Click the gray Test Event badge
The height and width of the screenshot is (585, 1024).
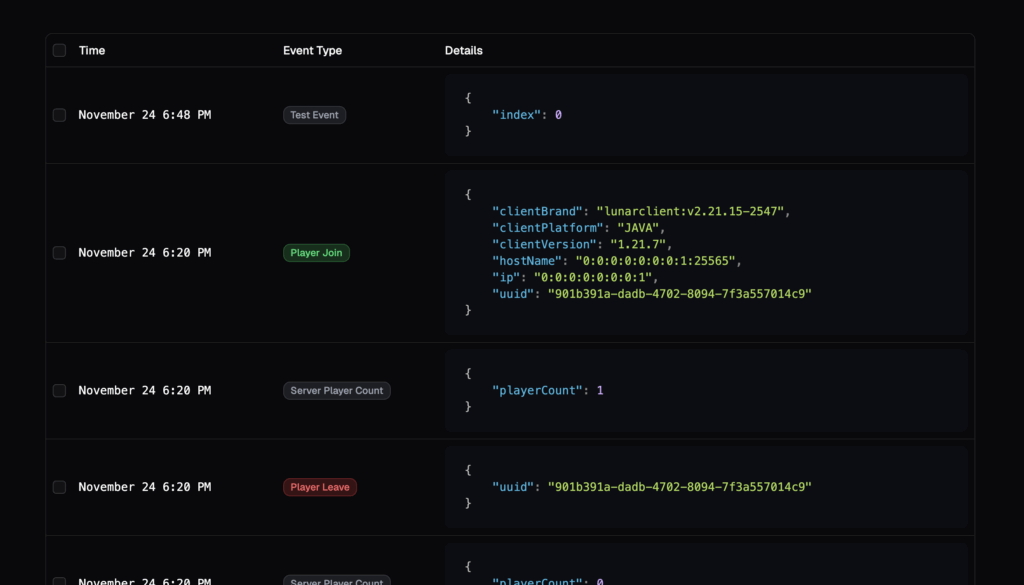pyautogui.click(x=314, y=115)
